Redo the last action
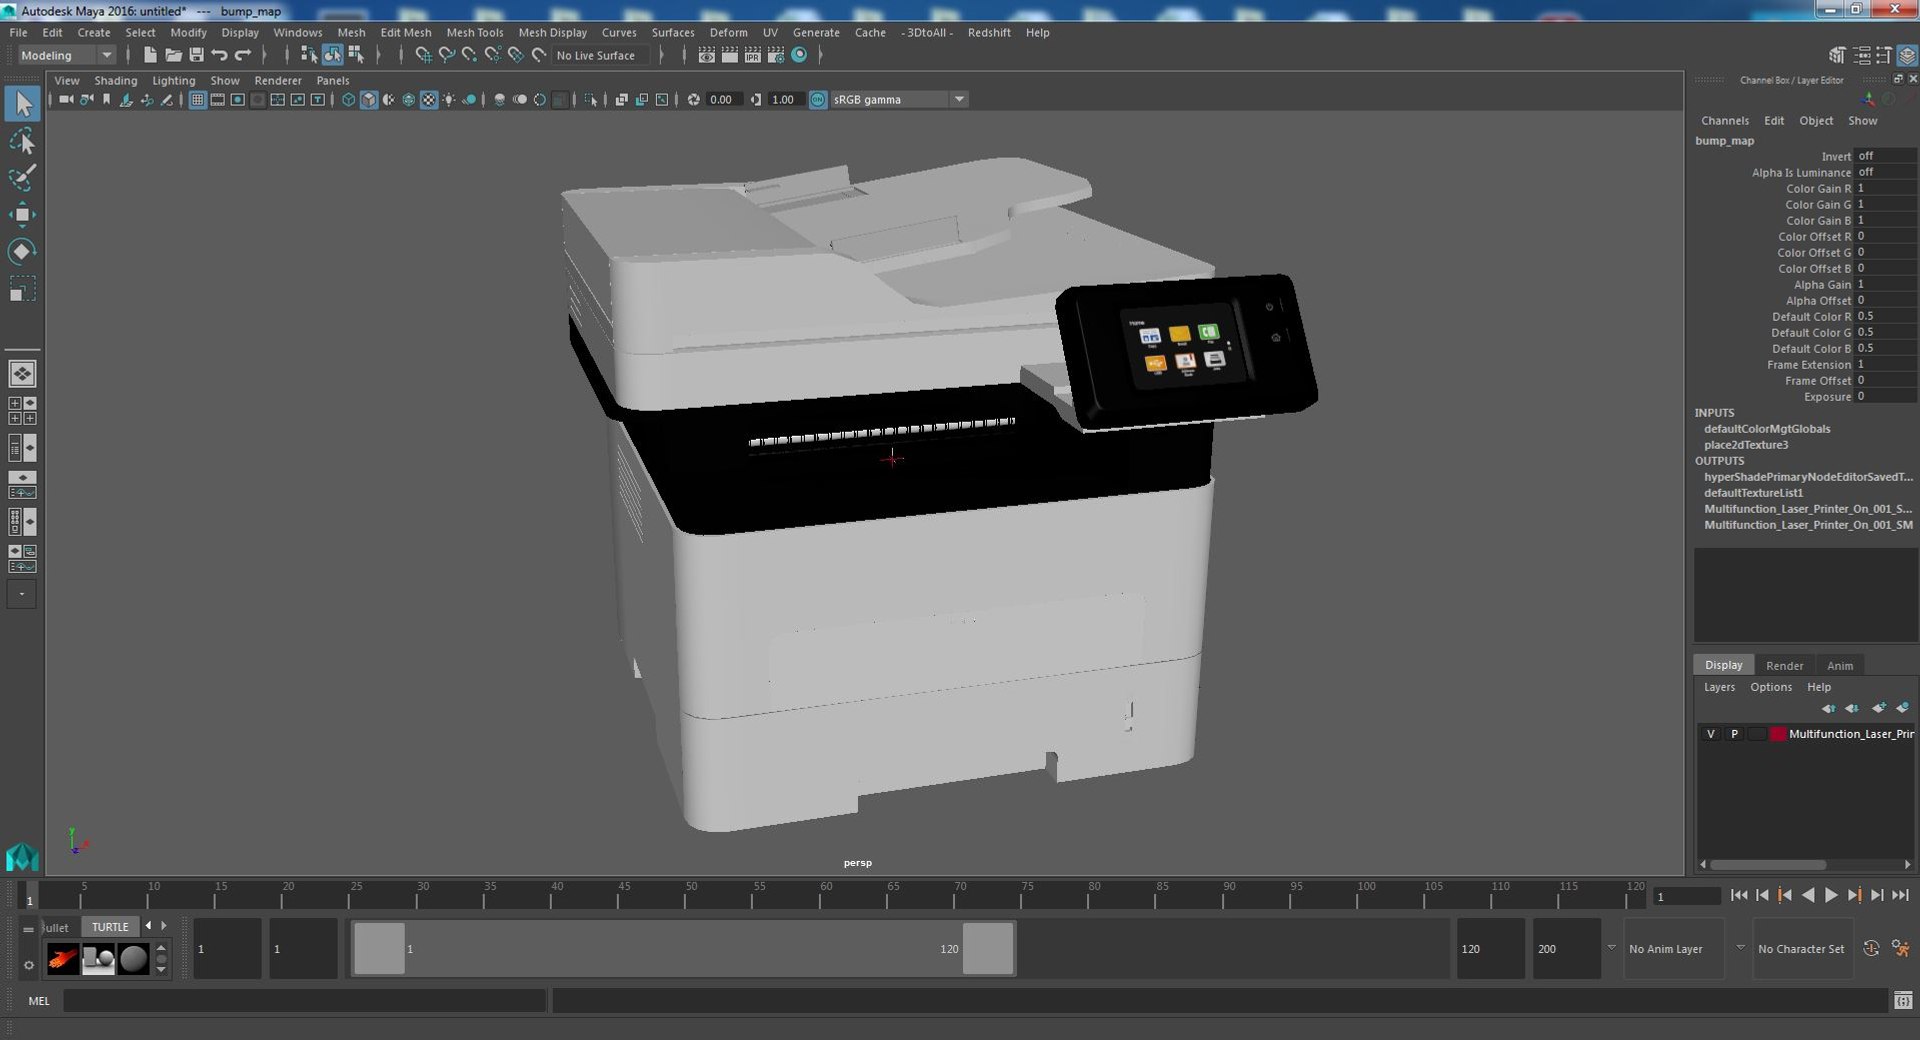This screenshot has width=1920, height=1040. coord(242,55)
